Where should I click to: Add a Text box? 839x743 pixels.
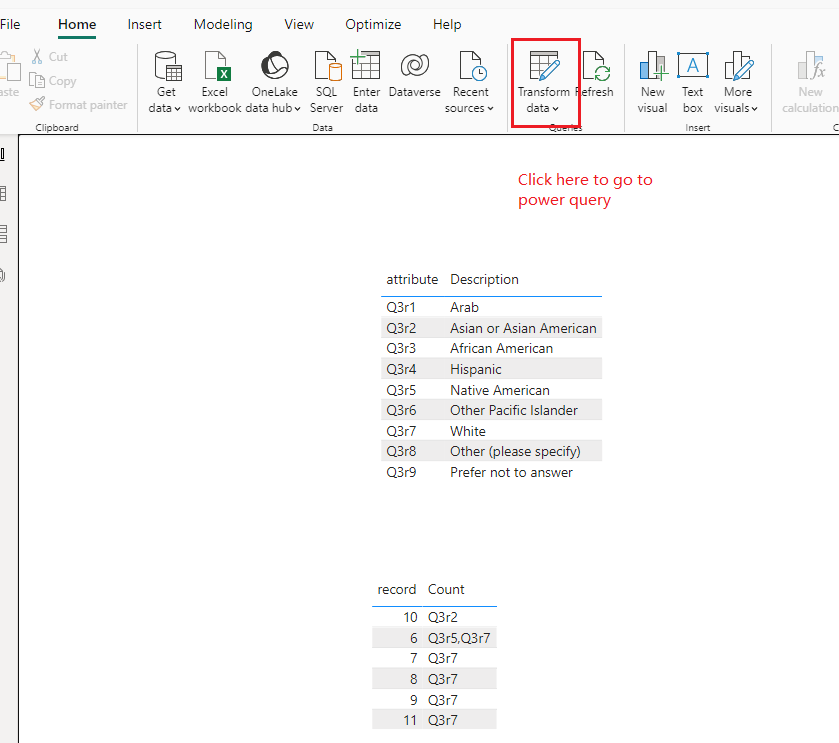692,82
